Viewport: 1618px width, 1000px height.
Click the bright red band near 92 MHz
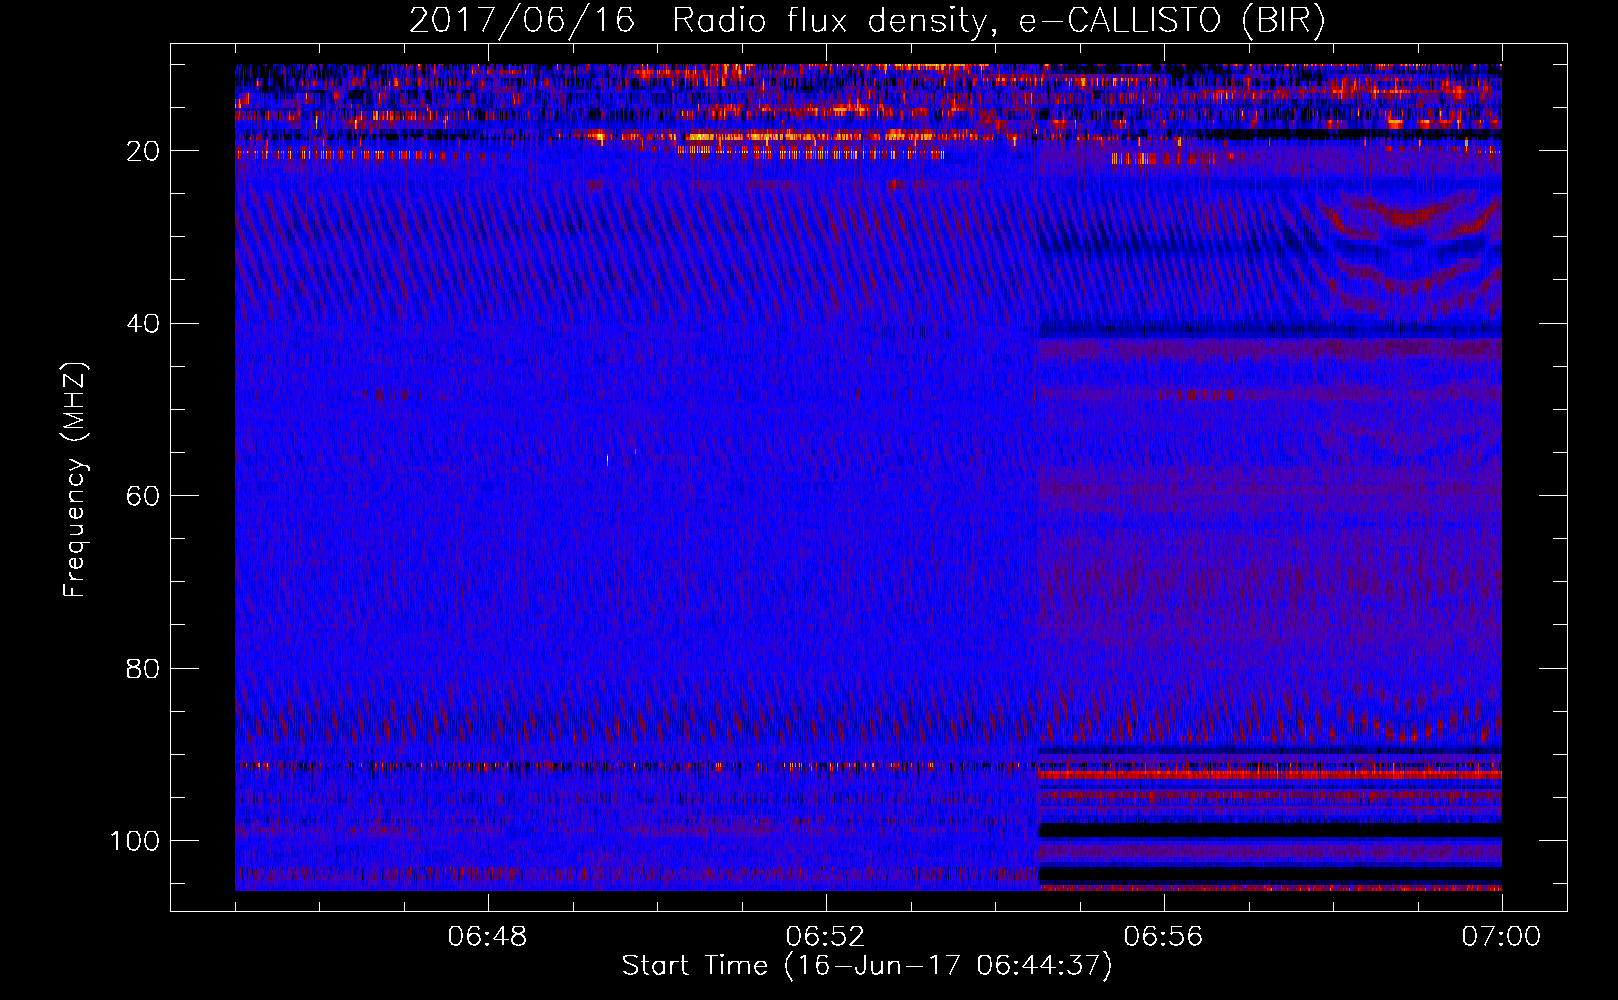(x=1270, y=774)
